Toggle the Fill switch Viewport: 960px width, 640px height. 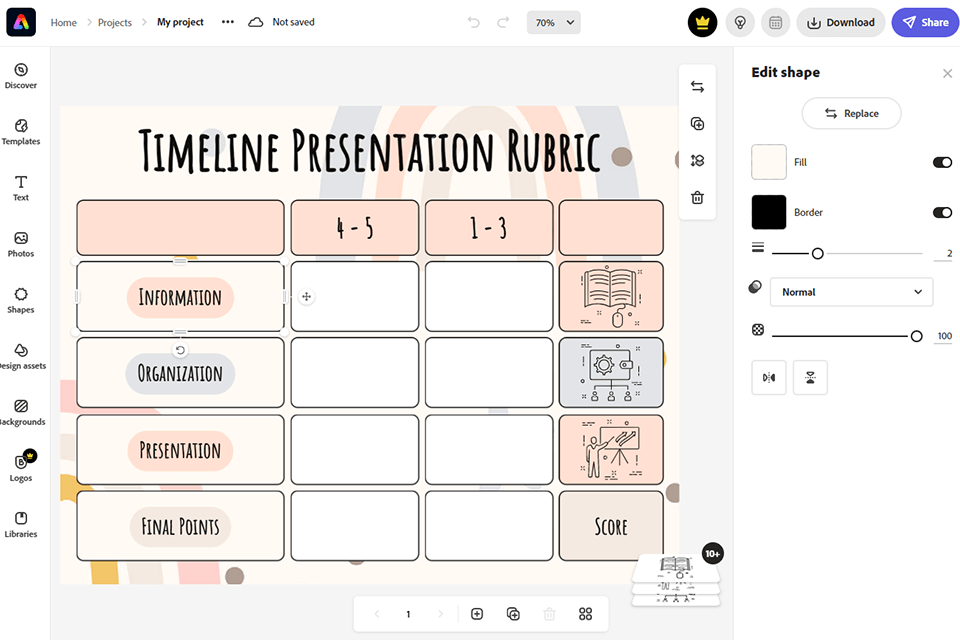[942, 162]
